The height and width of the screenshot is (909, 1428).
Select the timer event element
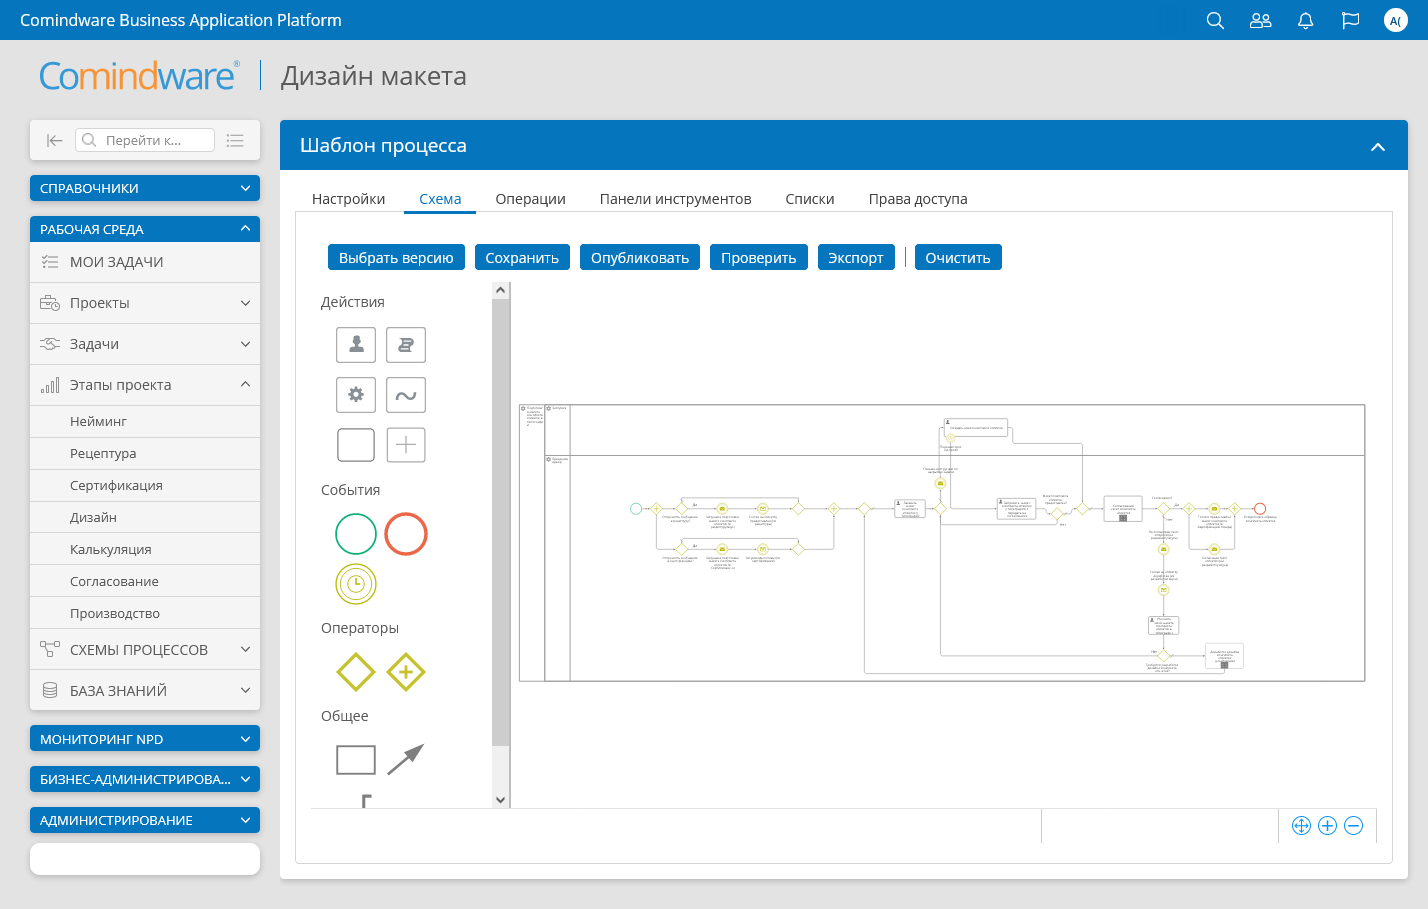tap(356, 584)
